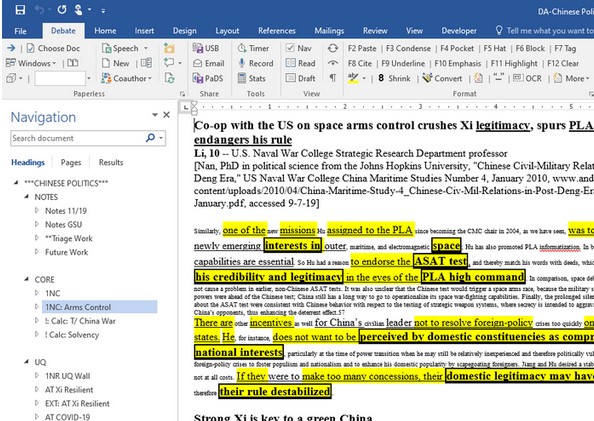Create a New speech document

(116, 63)
